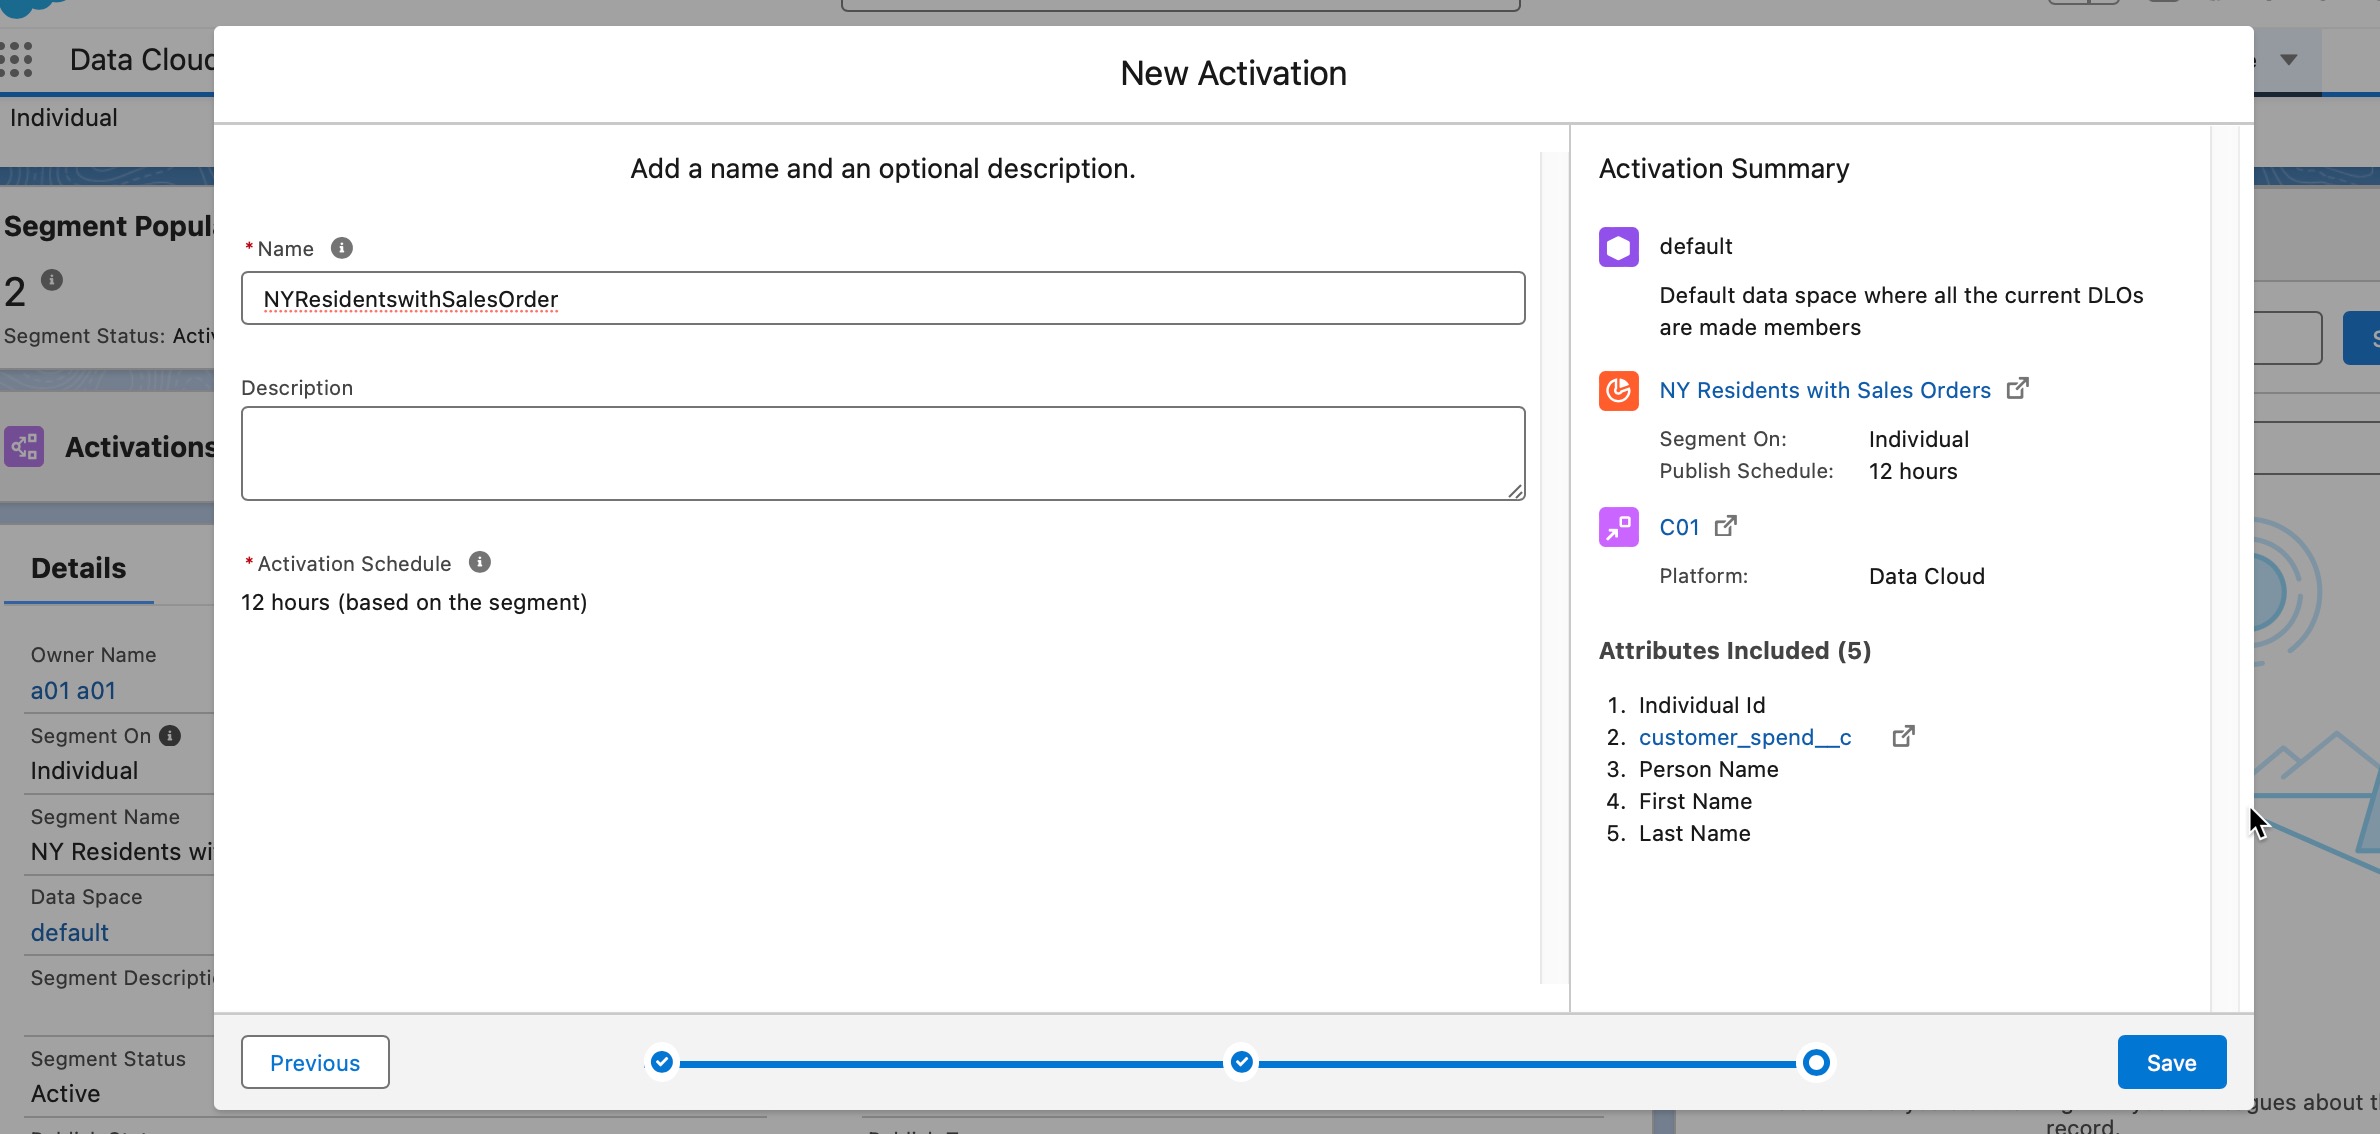Click the '12 hours (based on the segment)' text
Viewport: 2380px width, 1134px height.
414,602
